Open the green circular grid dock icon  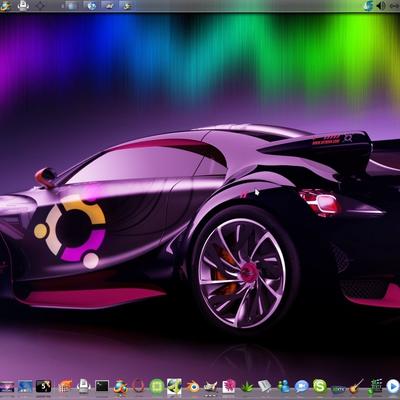(x=157, y=386)
